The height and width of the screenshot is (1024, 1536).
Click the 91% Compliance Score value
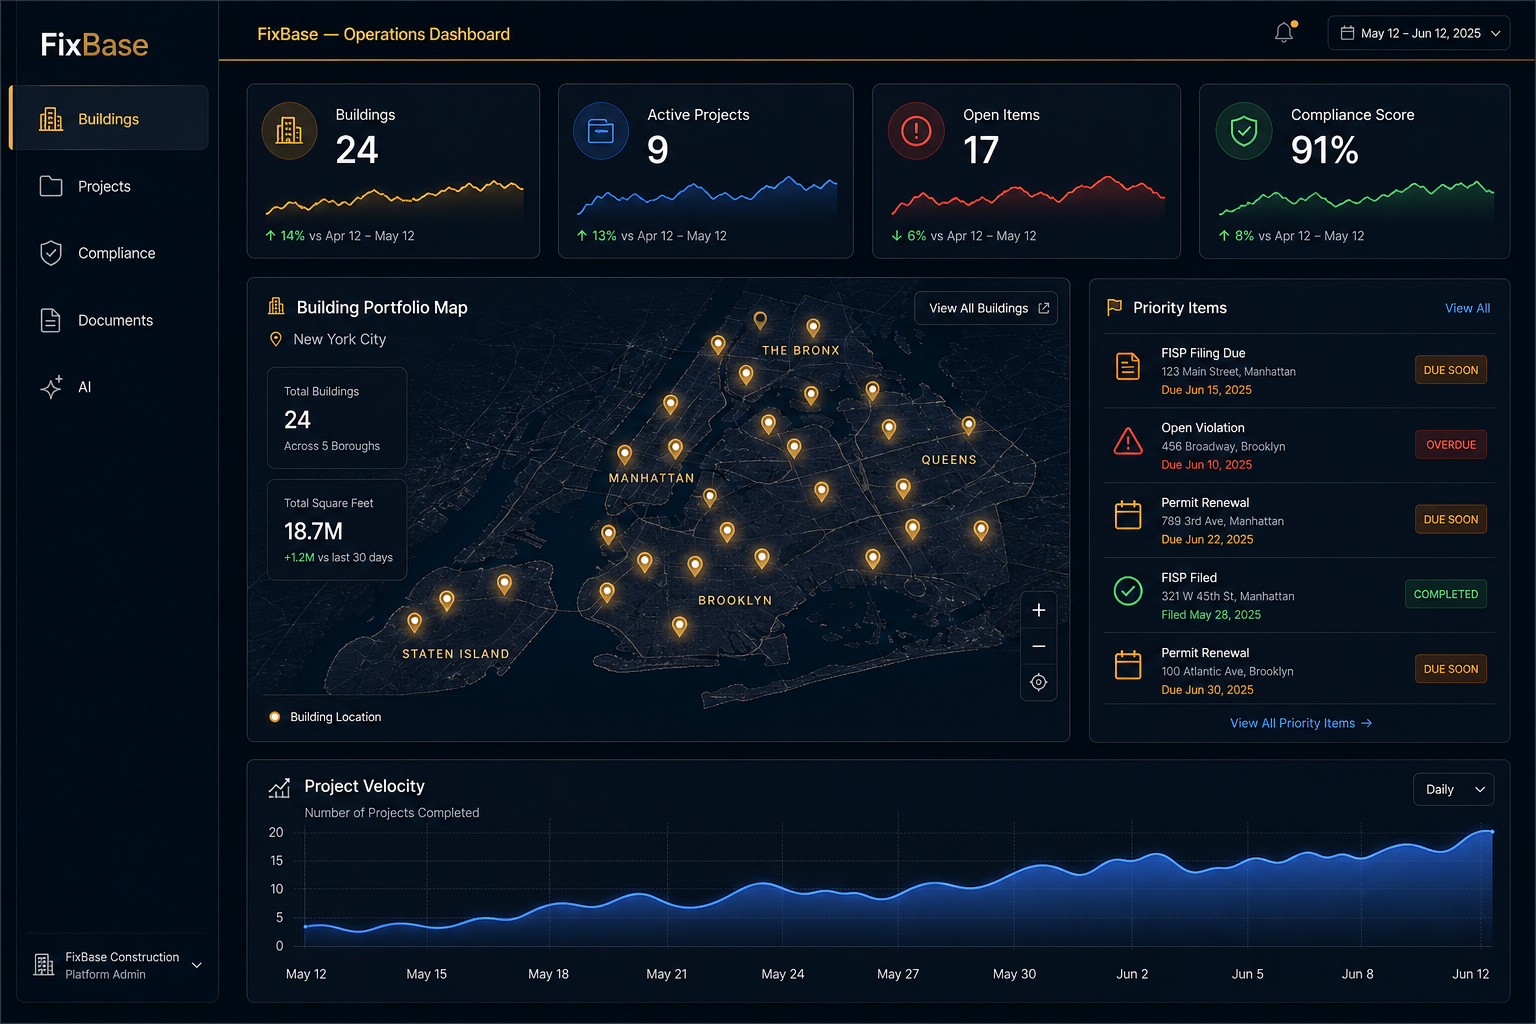pyautogui.click(x=1324, y=150)
